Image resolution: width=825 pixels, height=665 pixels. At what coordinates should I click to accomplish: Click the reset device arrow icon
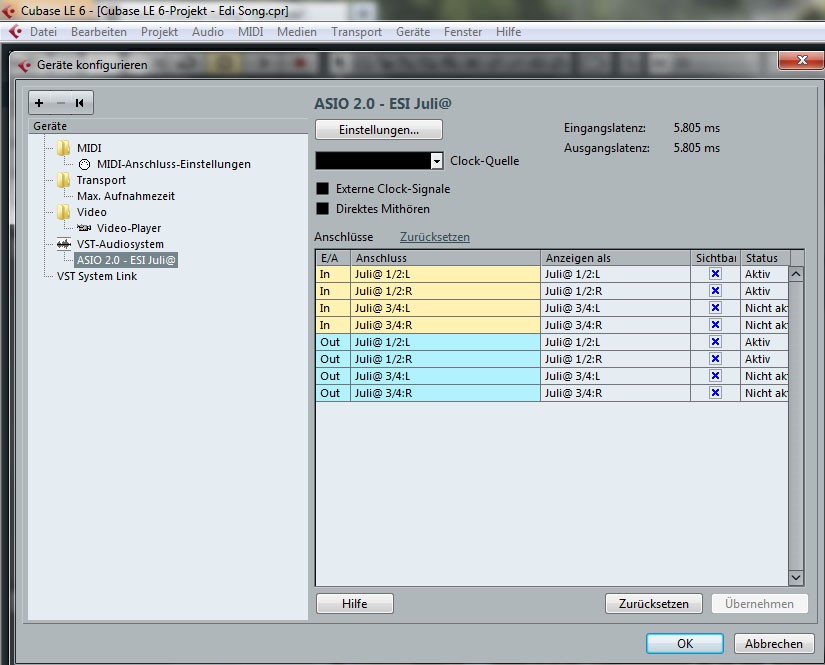(x=79, y=103)
